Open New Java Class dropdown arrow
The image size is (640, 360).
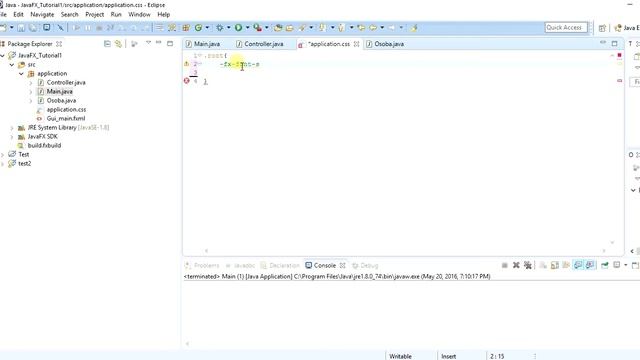click(x=207, y=28)
